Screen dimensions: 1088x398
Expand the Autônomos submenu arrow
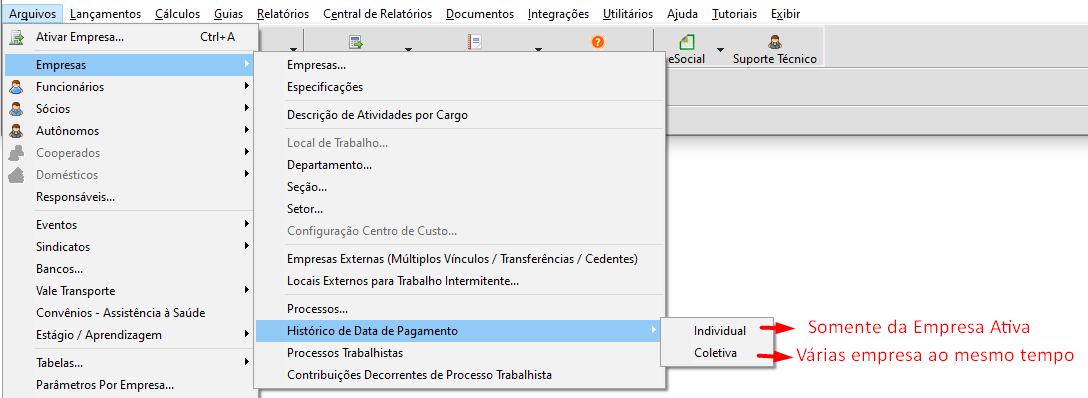coord(246,130)
